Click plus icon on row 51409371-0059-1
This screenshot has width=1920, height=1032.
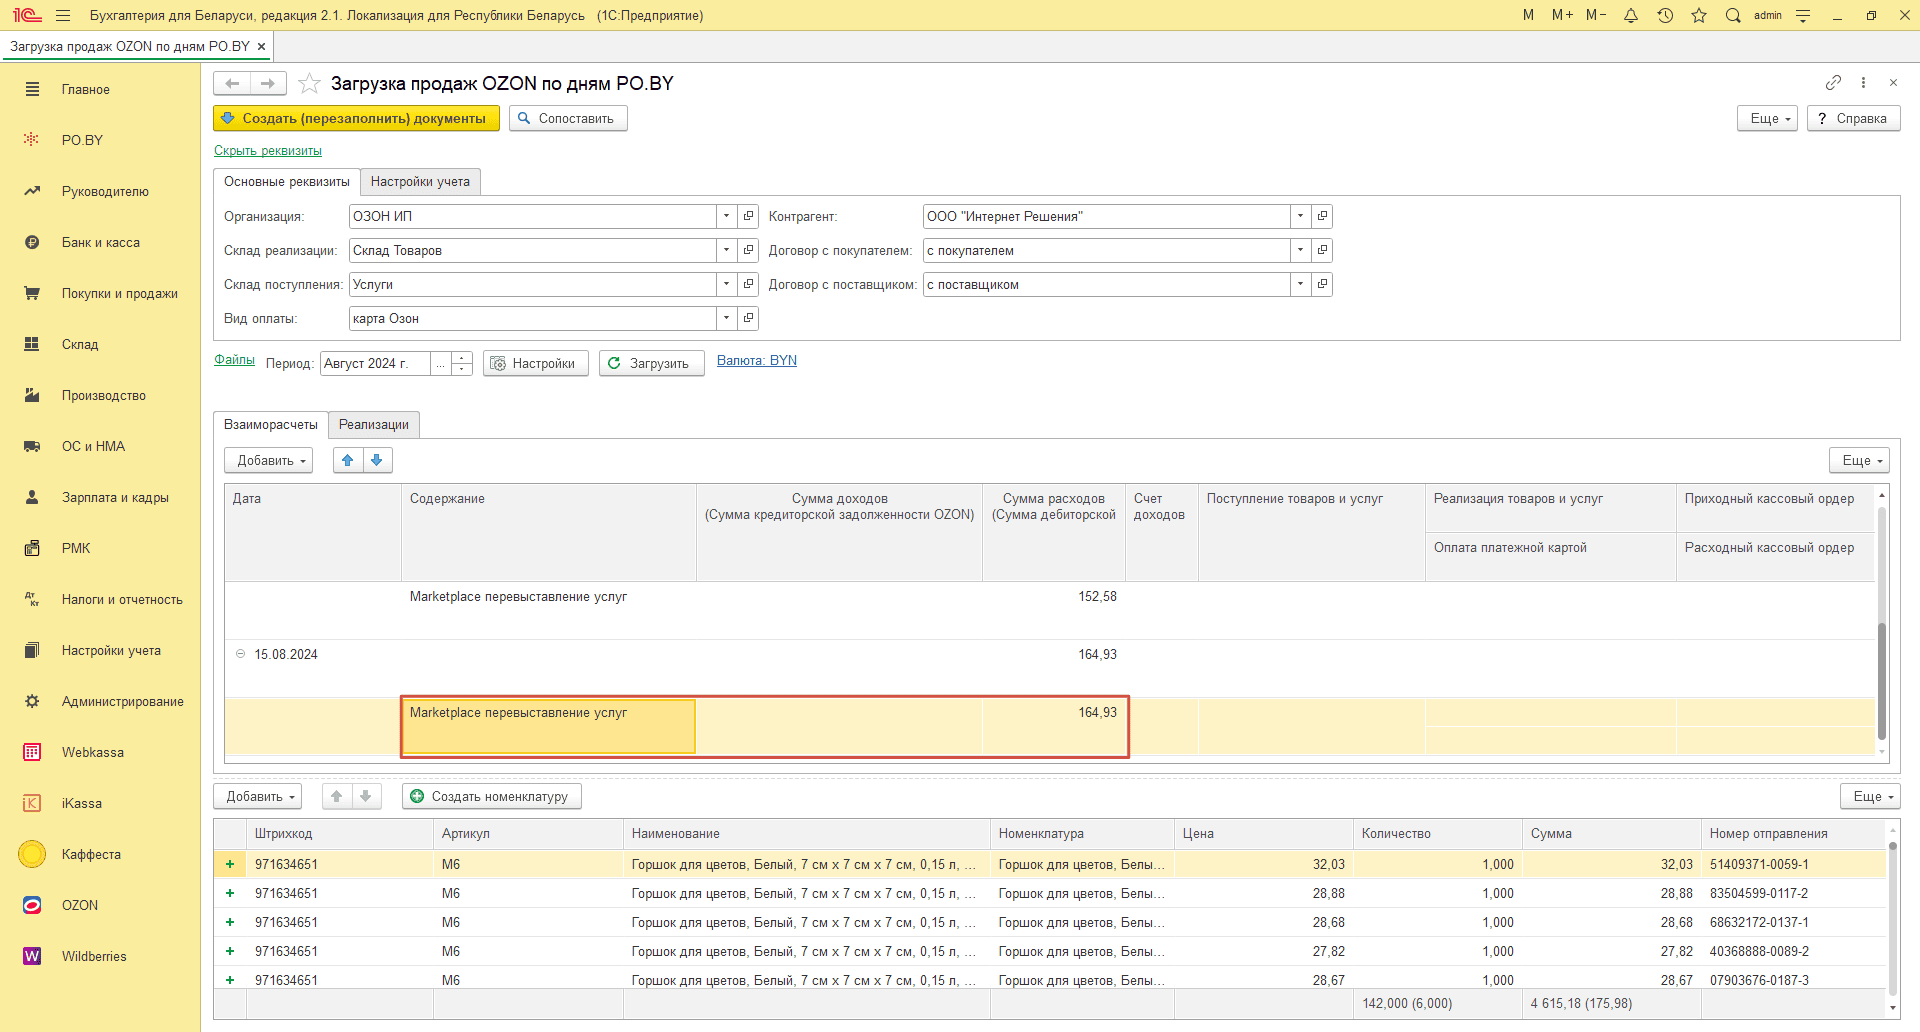click(x=230, y=864)
